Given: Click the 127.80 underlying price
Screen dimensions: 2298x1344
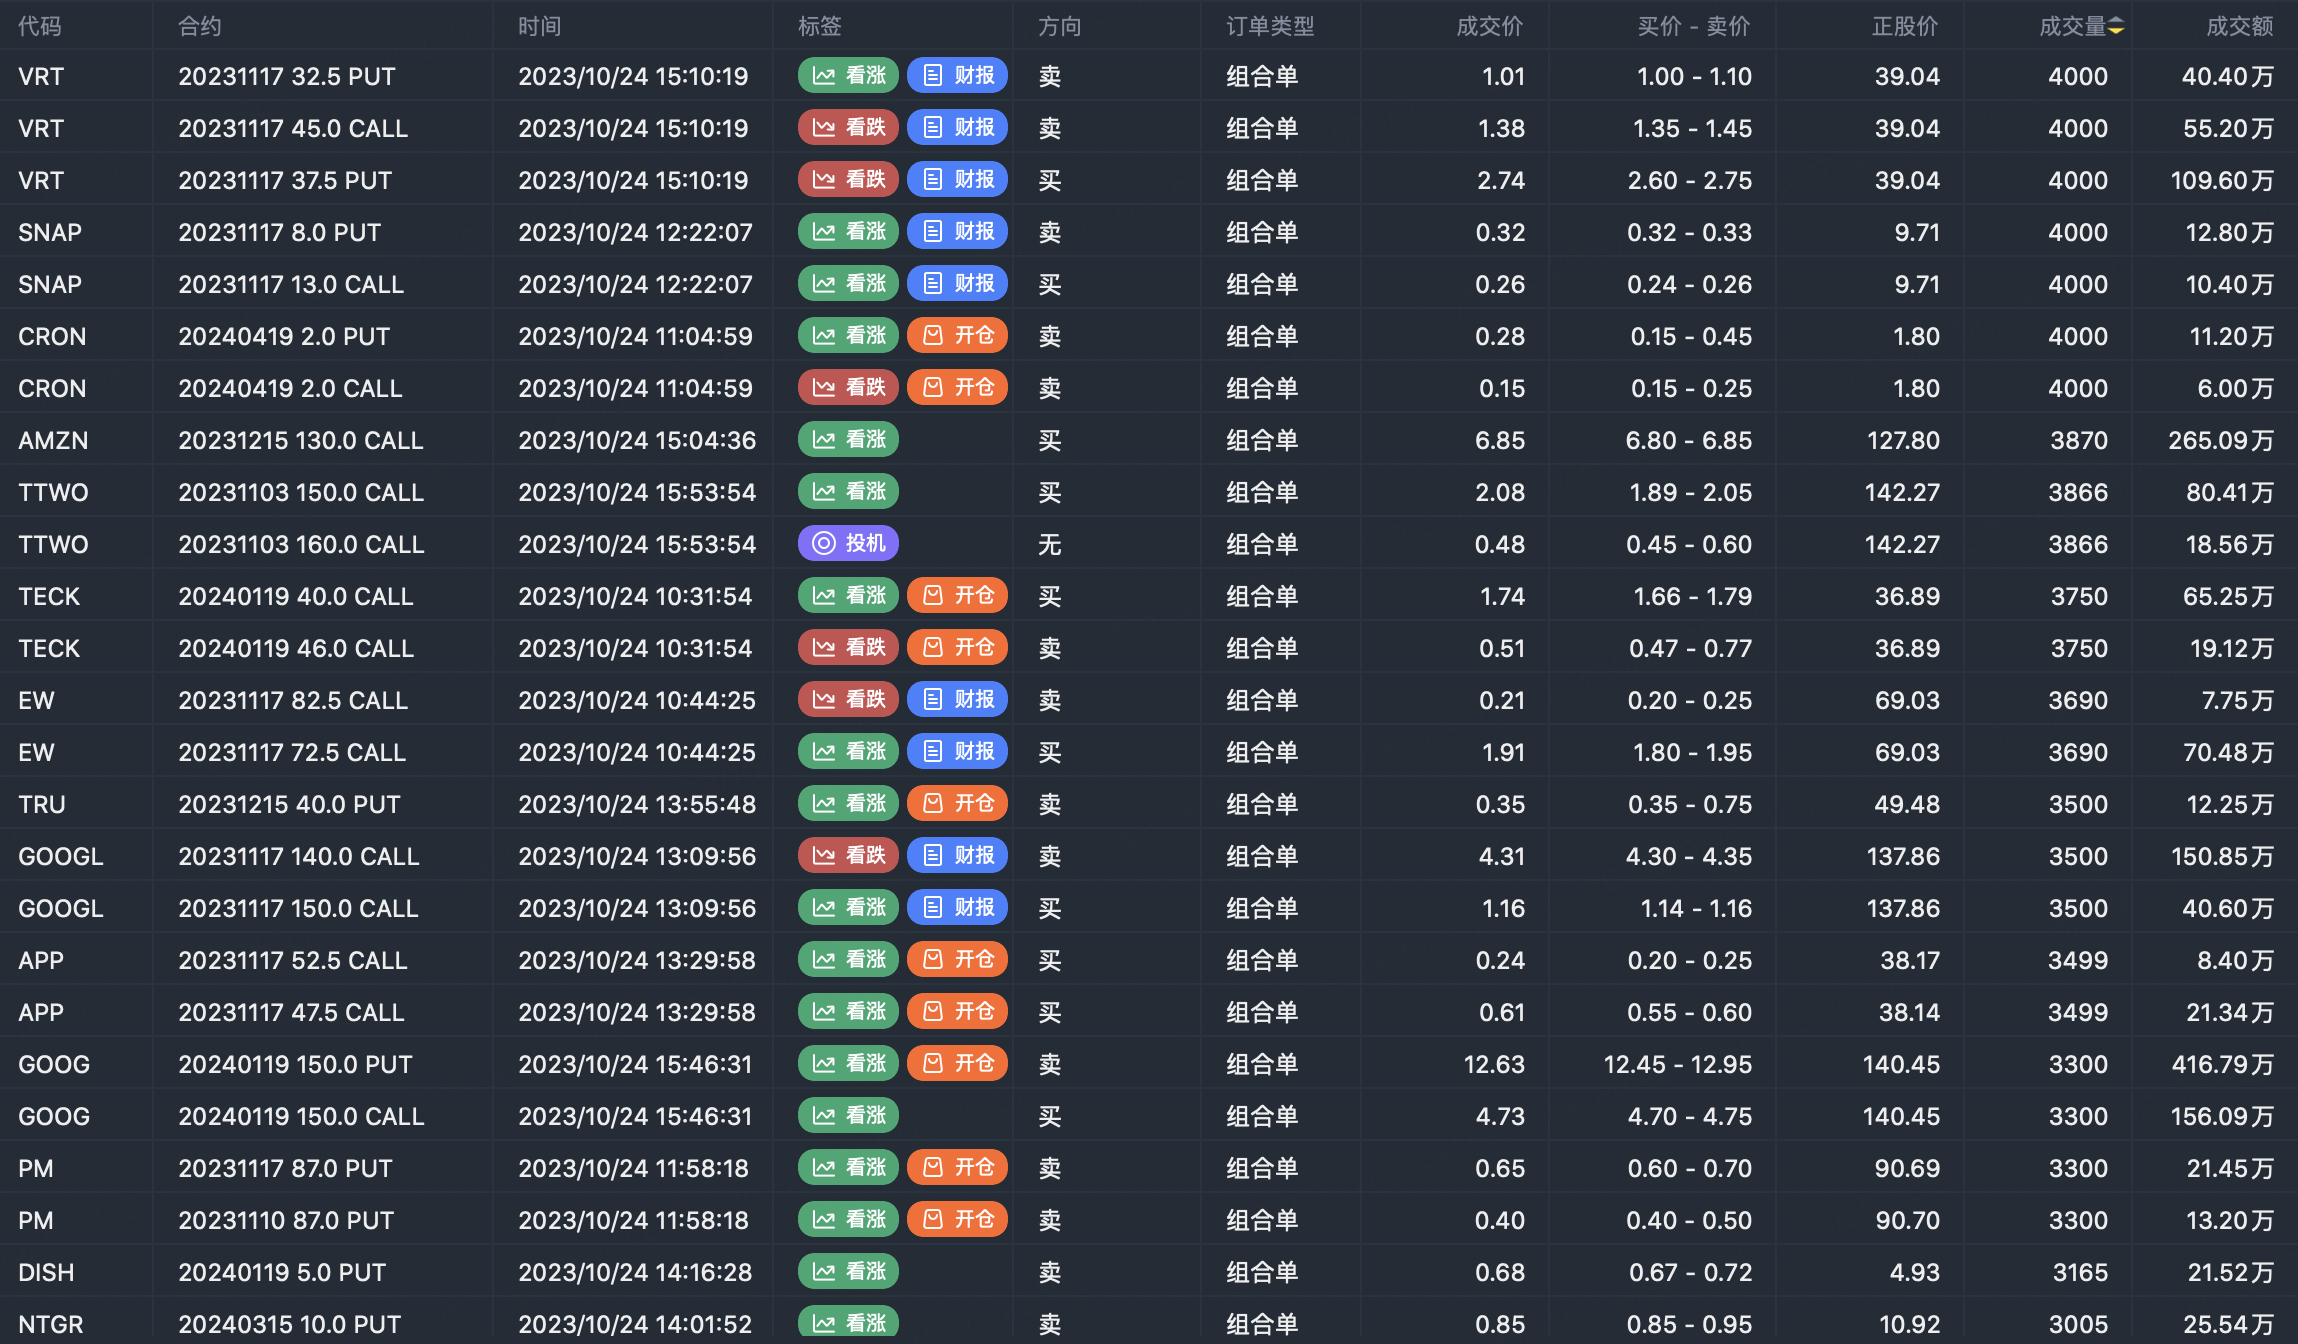Looking at the screenshot, I should (1903, 441).
